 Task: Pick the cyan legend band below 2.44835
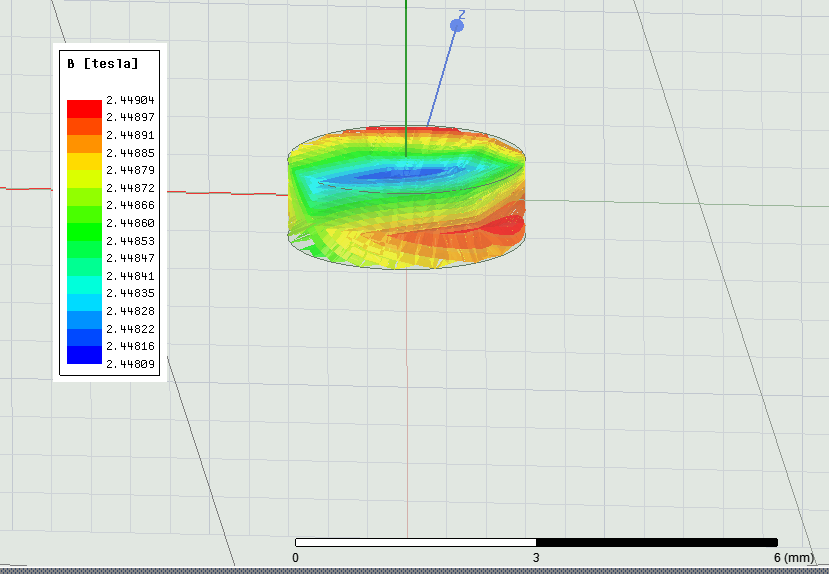pos(85,302)
